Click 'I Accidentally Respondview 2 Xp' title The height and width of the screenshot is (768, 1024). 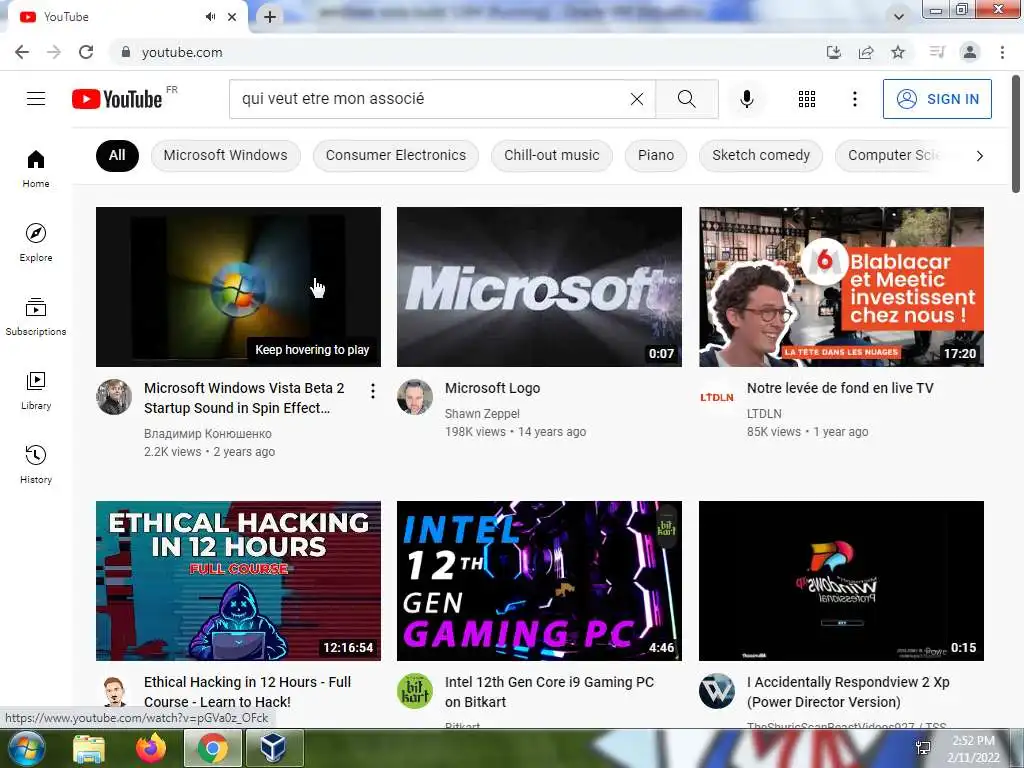point(848,692)
